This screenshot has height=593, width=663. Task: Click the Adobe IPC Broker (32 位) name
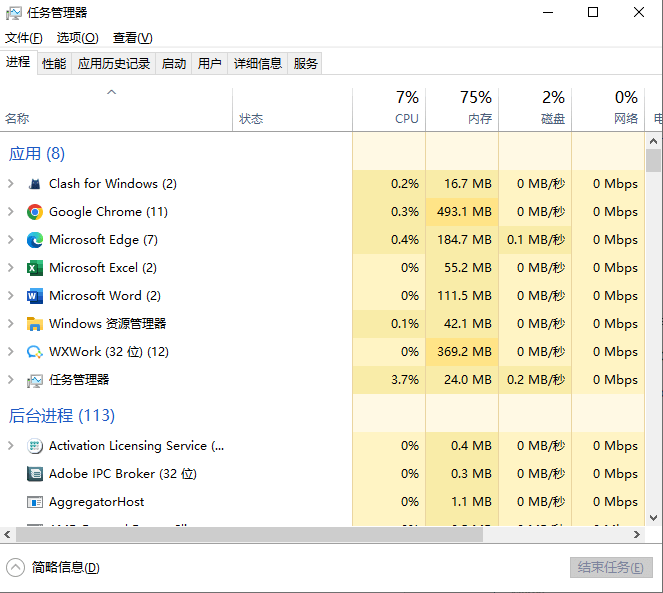point(123,474)
